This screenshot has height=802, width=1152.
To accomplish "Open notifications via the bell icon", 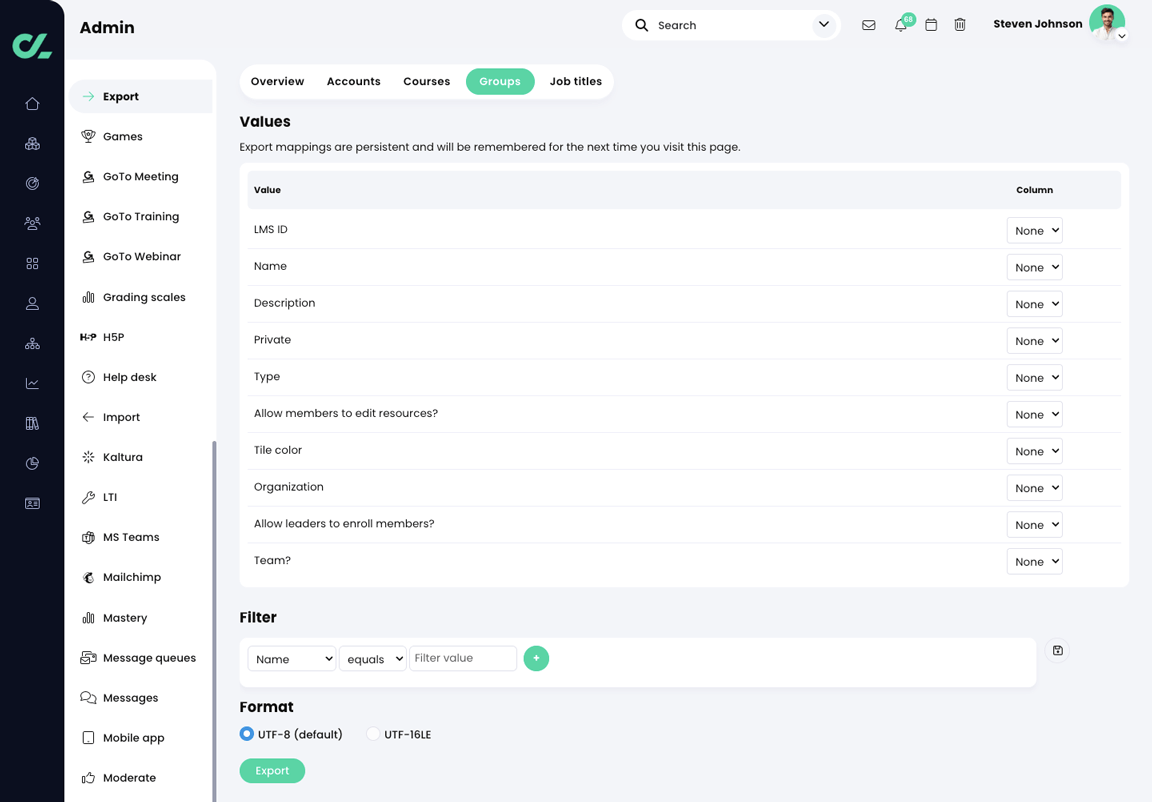I will 900,25.
